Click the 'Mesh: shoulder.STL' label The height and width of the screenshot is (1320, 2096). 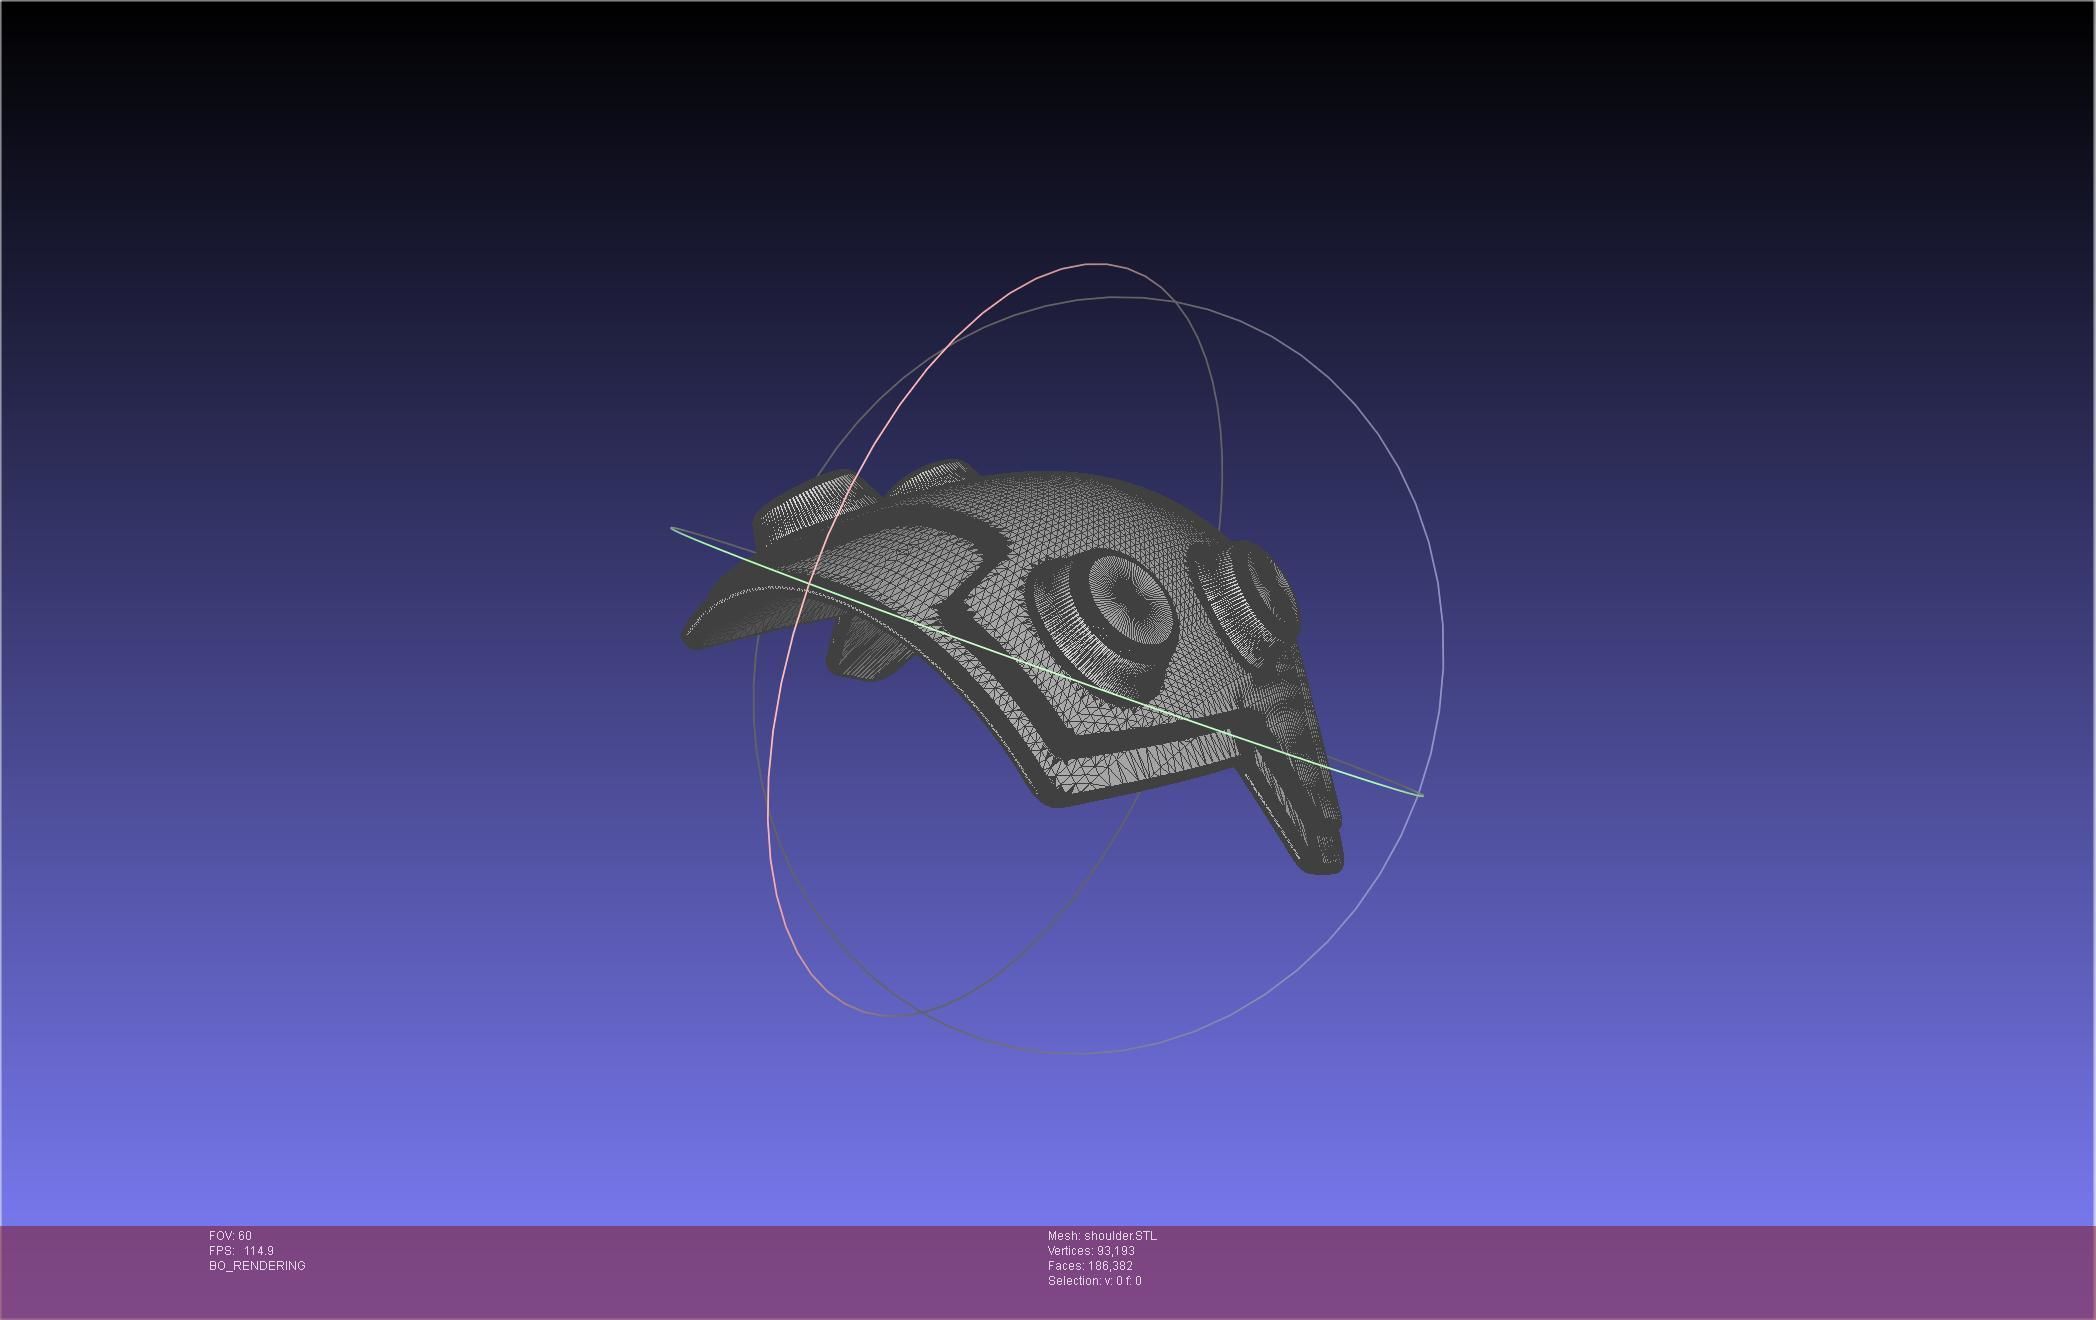point(1102,1236)
